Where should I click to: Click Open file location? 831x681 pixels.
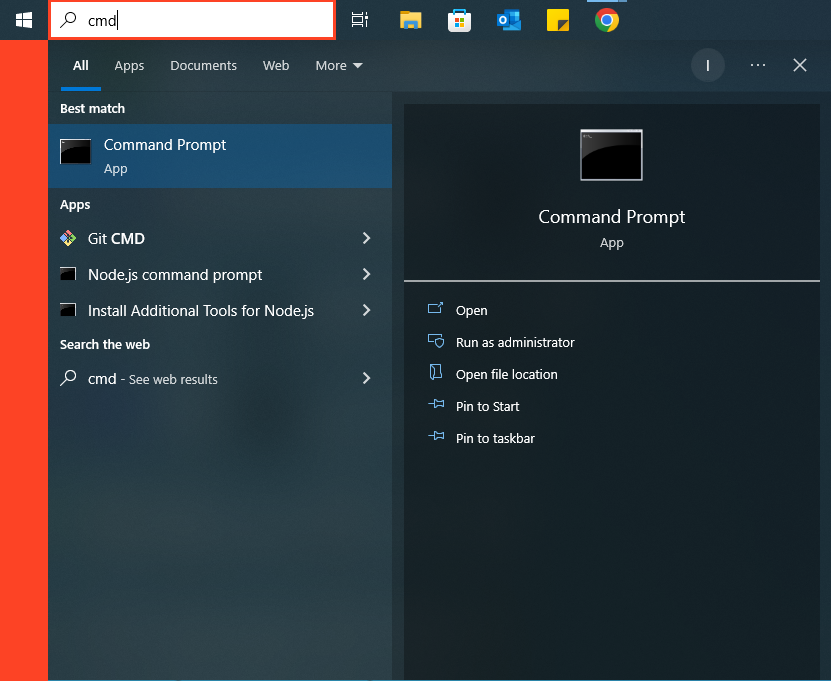point(507,374)
